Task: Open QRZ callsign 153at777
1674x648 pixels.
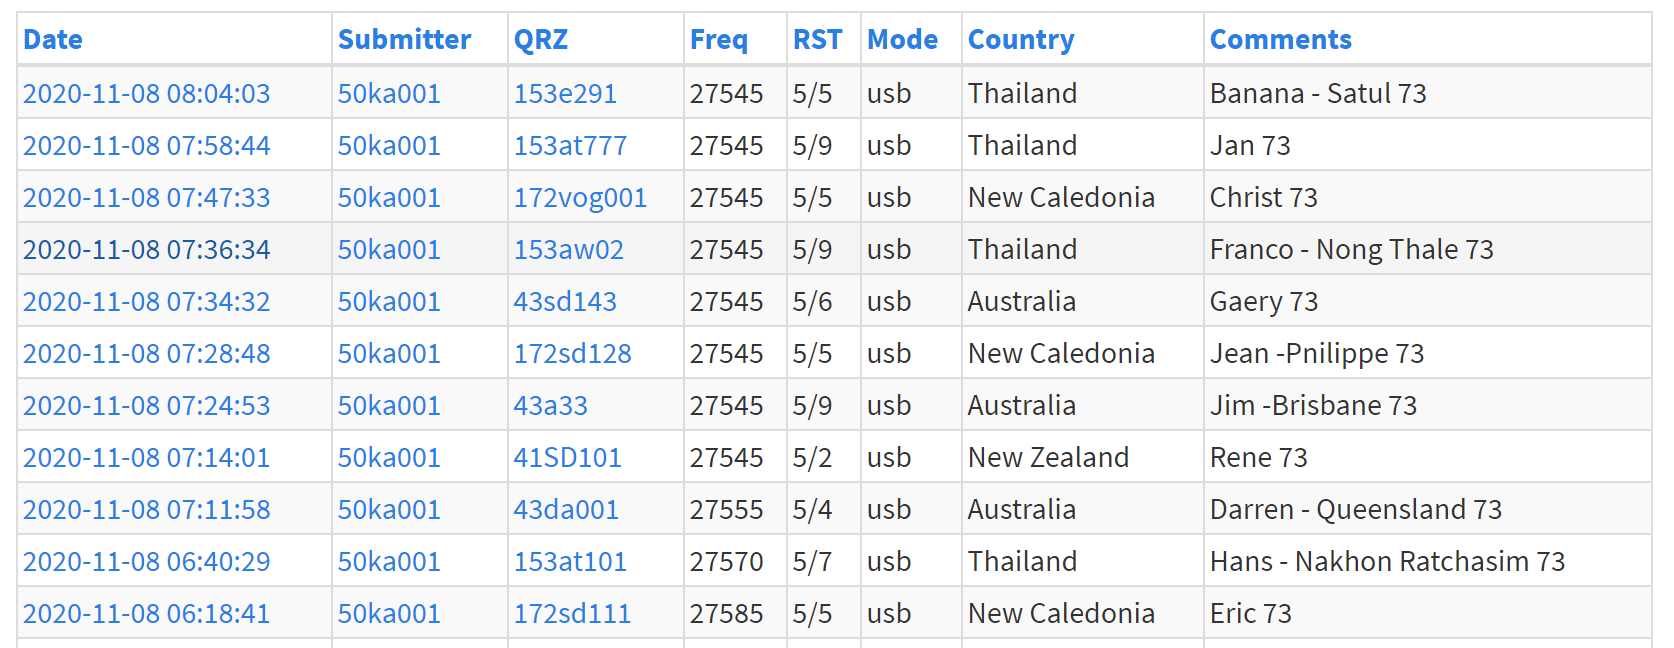Action: 570,146
